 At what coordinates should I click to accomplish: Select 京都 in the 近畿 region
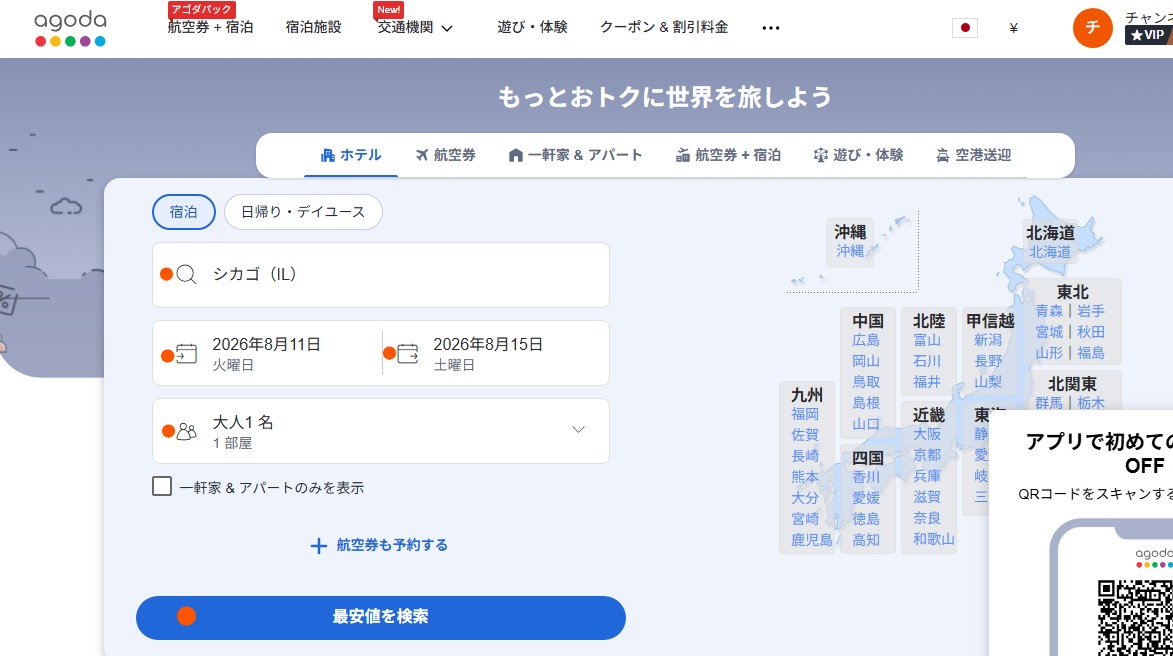(927, 455)
